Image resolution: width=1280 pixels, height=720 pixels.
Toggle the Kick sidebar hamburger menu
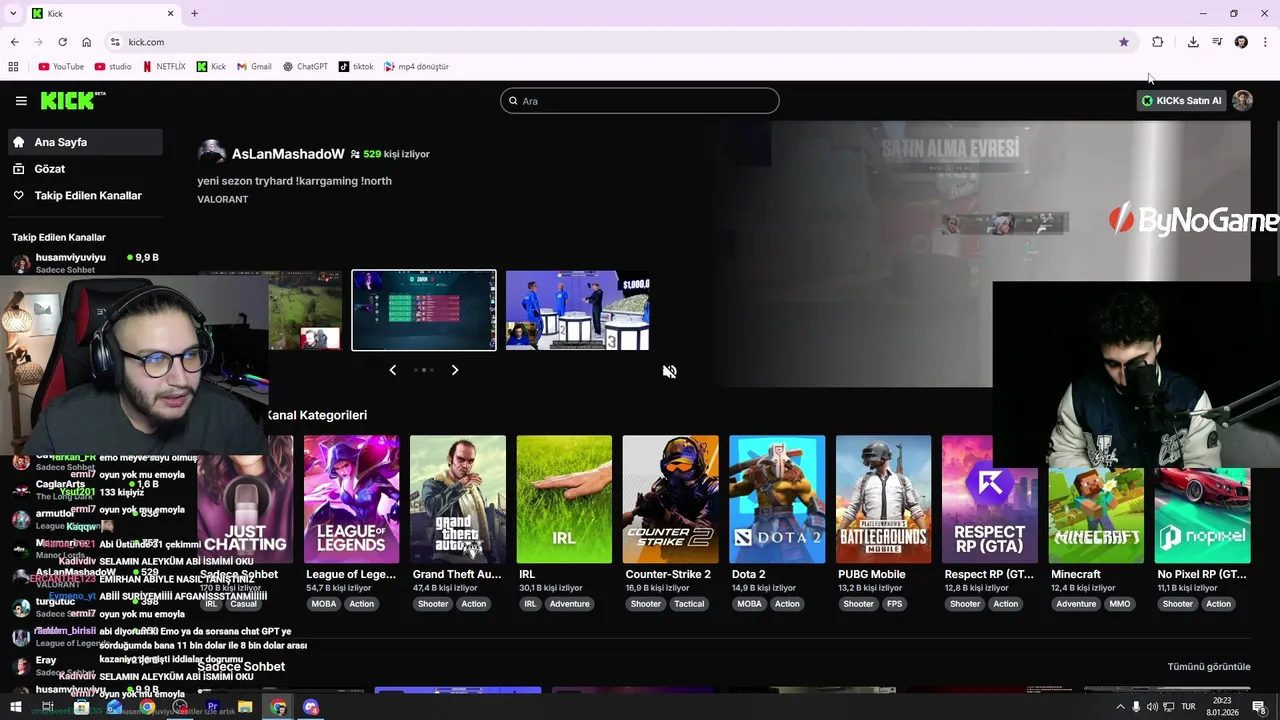point(21,100)
